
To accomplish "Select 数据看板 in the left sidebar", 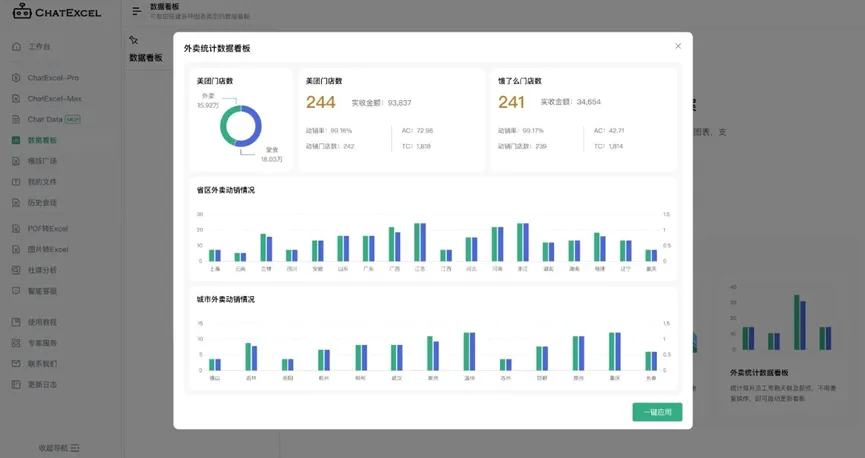I will (42, 140).
